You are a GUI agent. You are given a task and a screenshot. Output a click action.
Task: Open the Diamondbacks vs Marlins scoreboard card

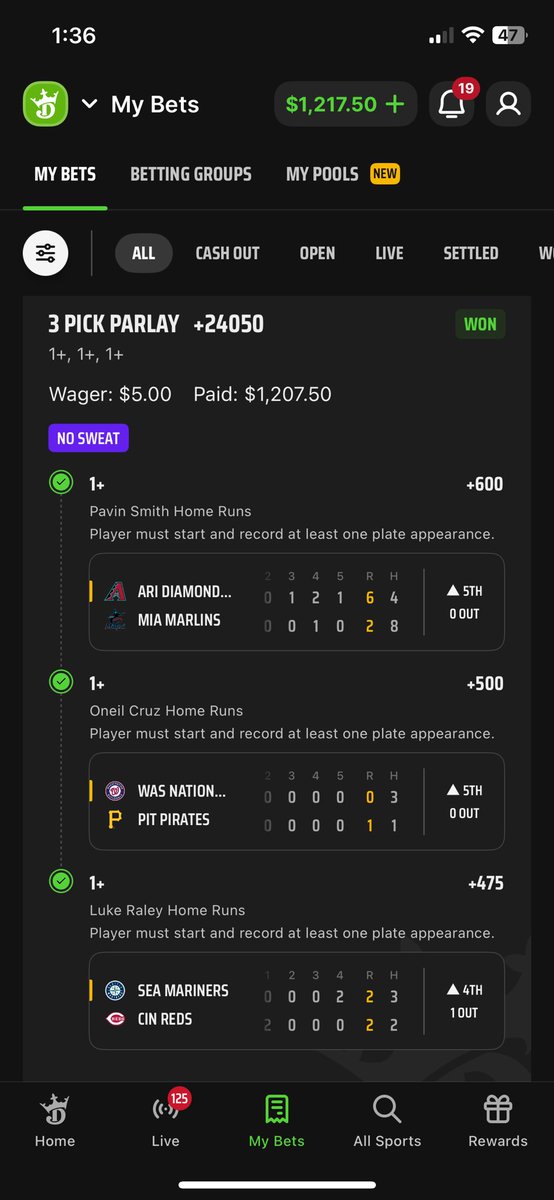296,602
